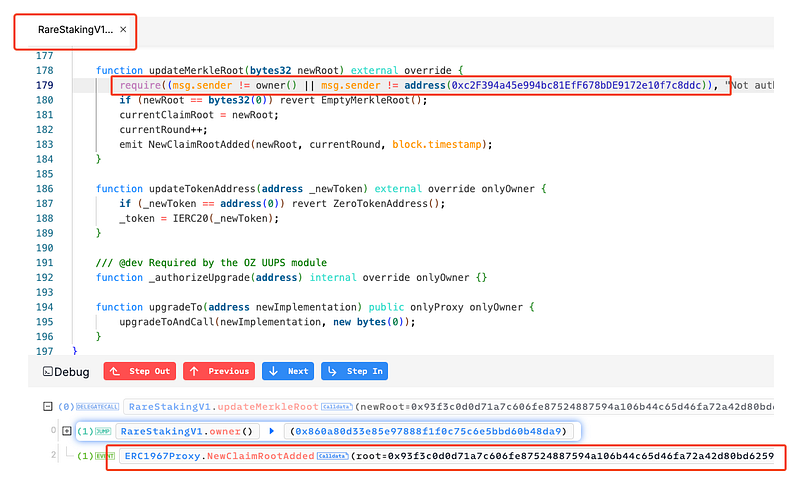The height and width of the screenshot is (502, 800).
Task: Expand the RareStakingV1.owner() JUMP node
Action: point(67,431)
